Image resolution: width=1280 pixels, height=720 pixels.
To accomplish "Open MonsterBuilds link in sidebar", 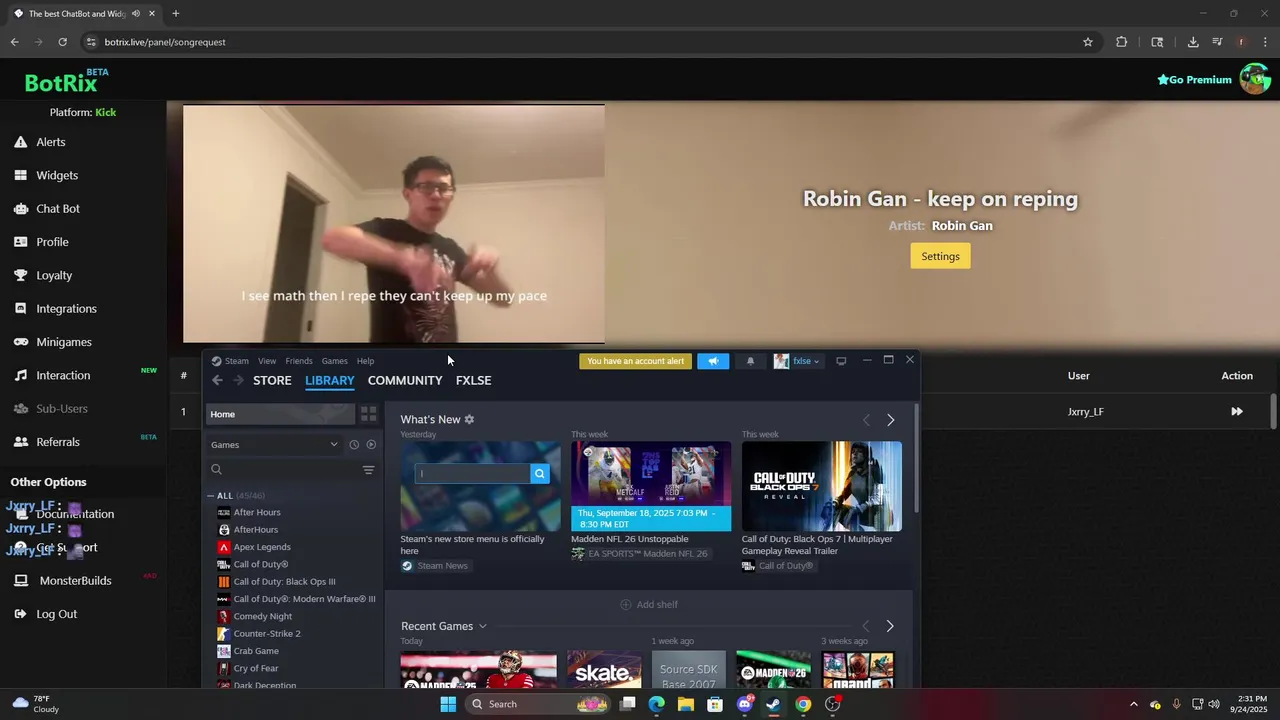I will (75, 581).
